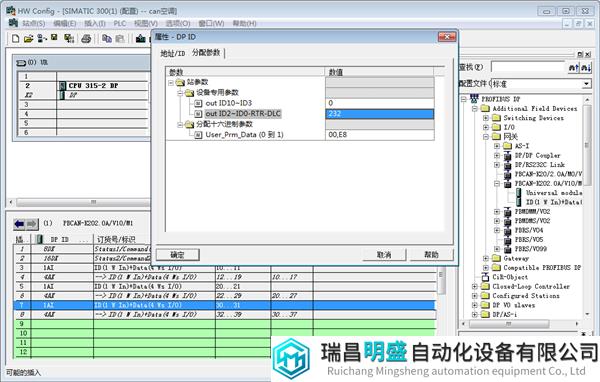600x382 pixels.
Task: Click the CiR-Object icon in catalog
Action: click(x=485, y=277)
